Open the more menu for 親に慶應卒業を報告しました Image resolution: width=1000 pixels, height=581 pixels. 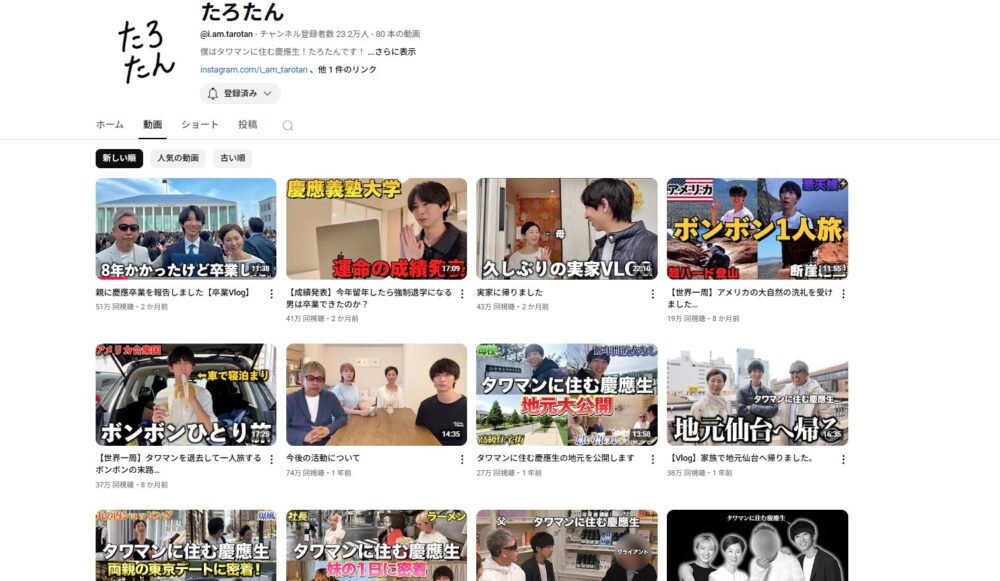271,294
